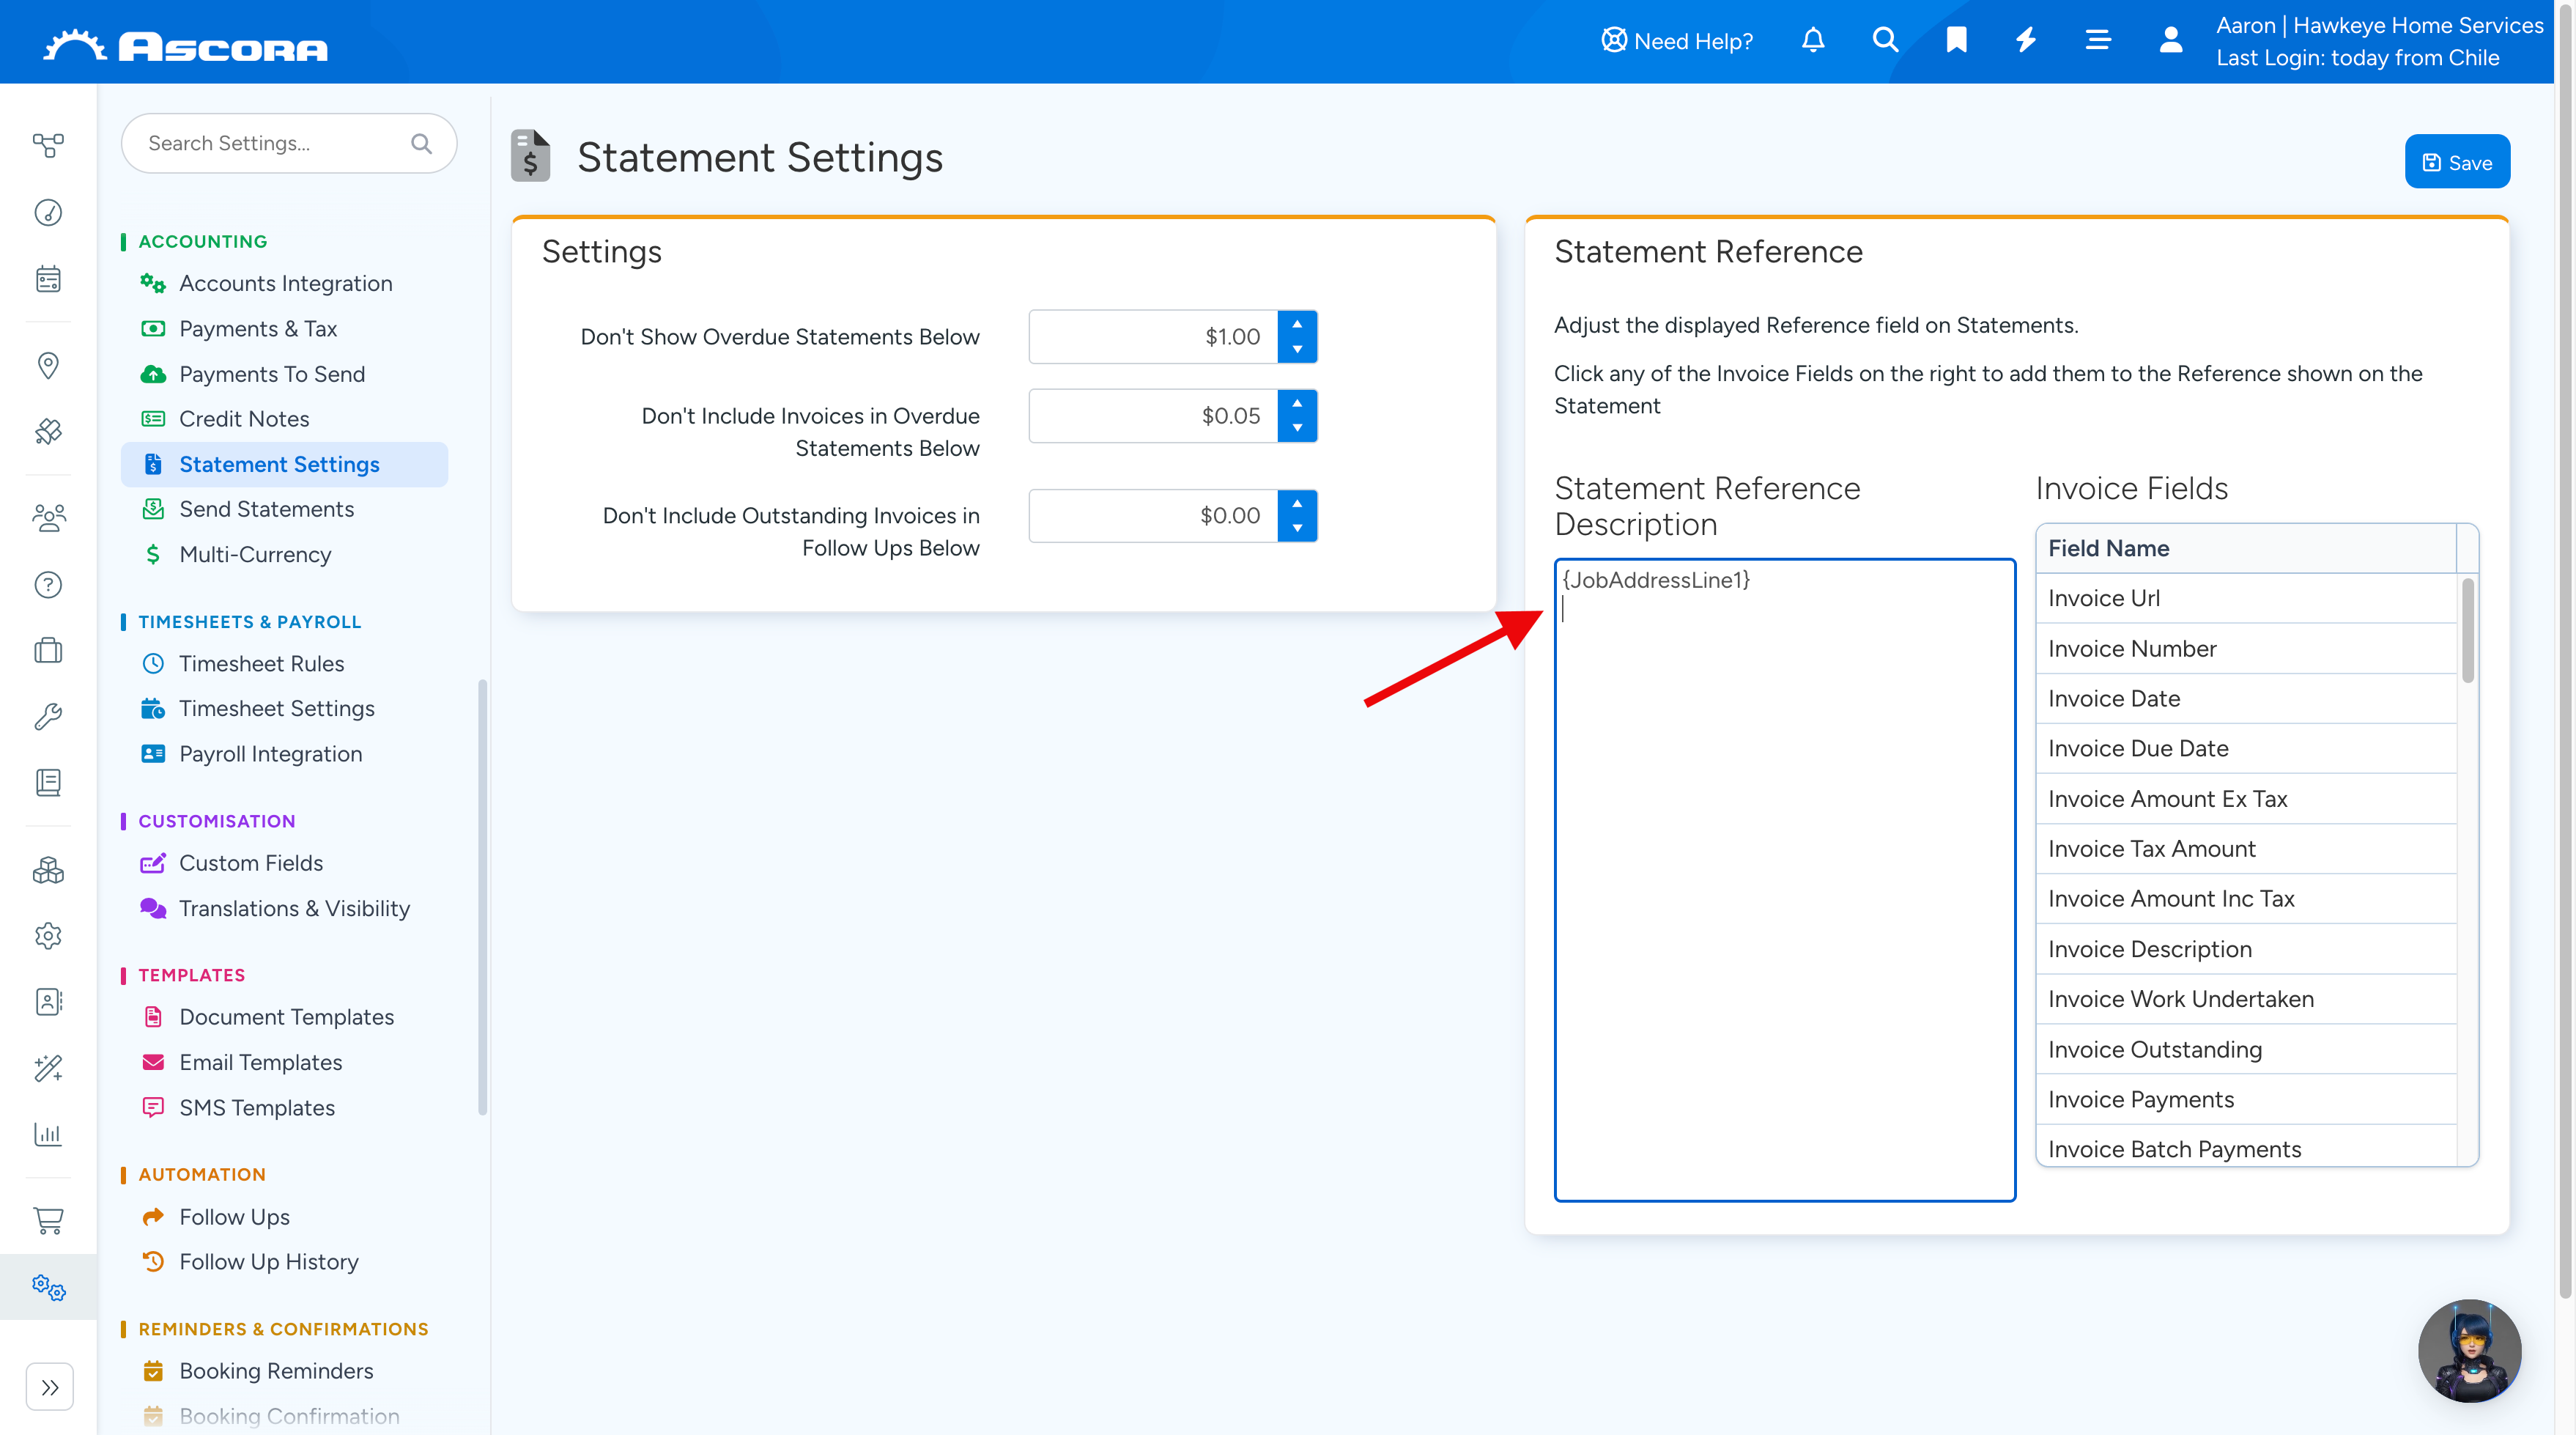Open the global search magnifier in header

1885,40
